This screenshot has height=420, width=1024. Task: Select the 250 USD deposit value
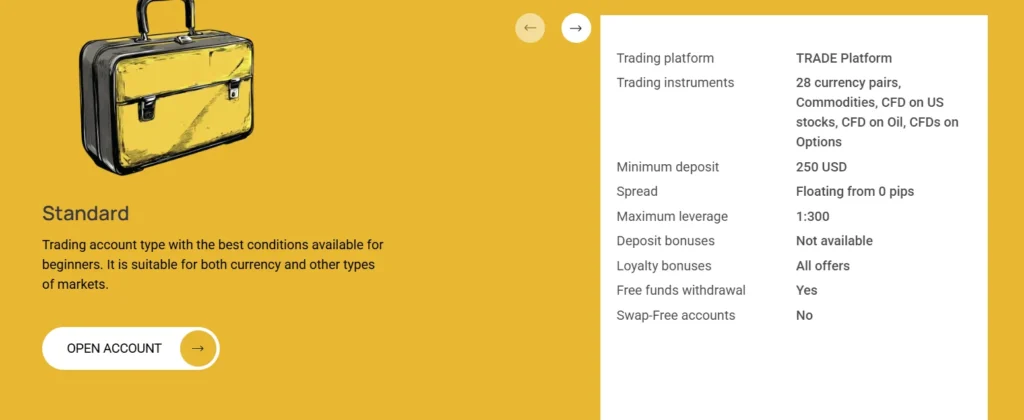(821, 167)
